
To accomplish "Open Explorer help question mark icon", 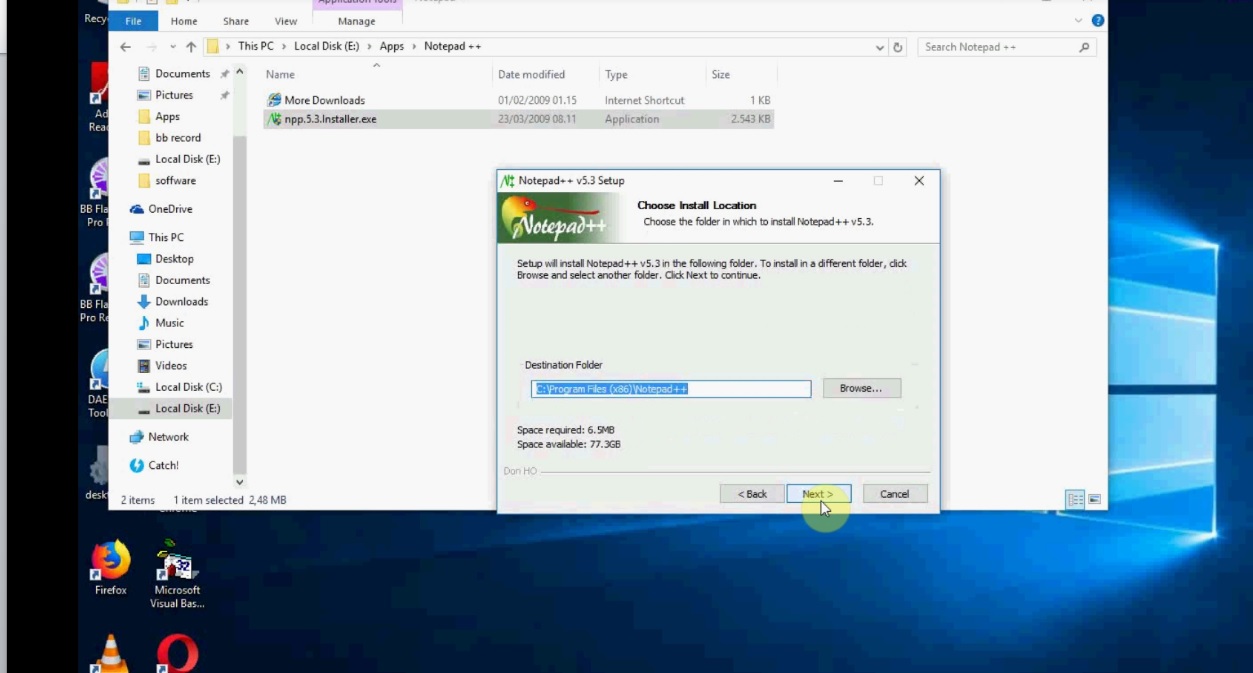I will coord(1098,20).
